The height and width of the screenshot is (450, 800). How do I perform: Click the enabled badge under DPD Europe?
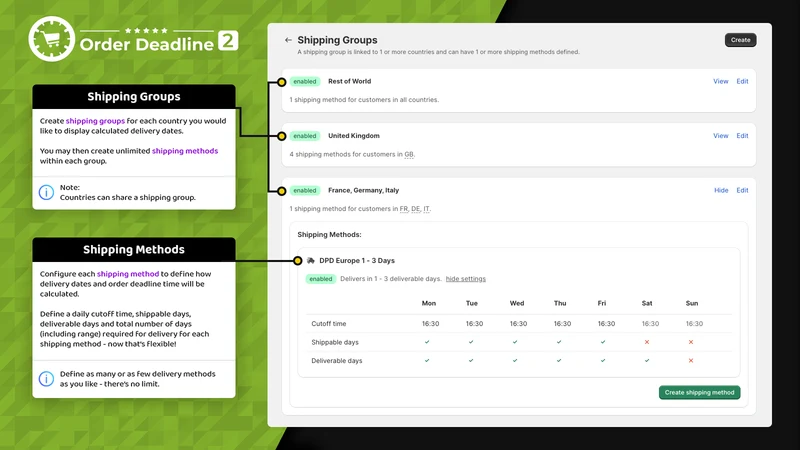click(x=320, y=279)
